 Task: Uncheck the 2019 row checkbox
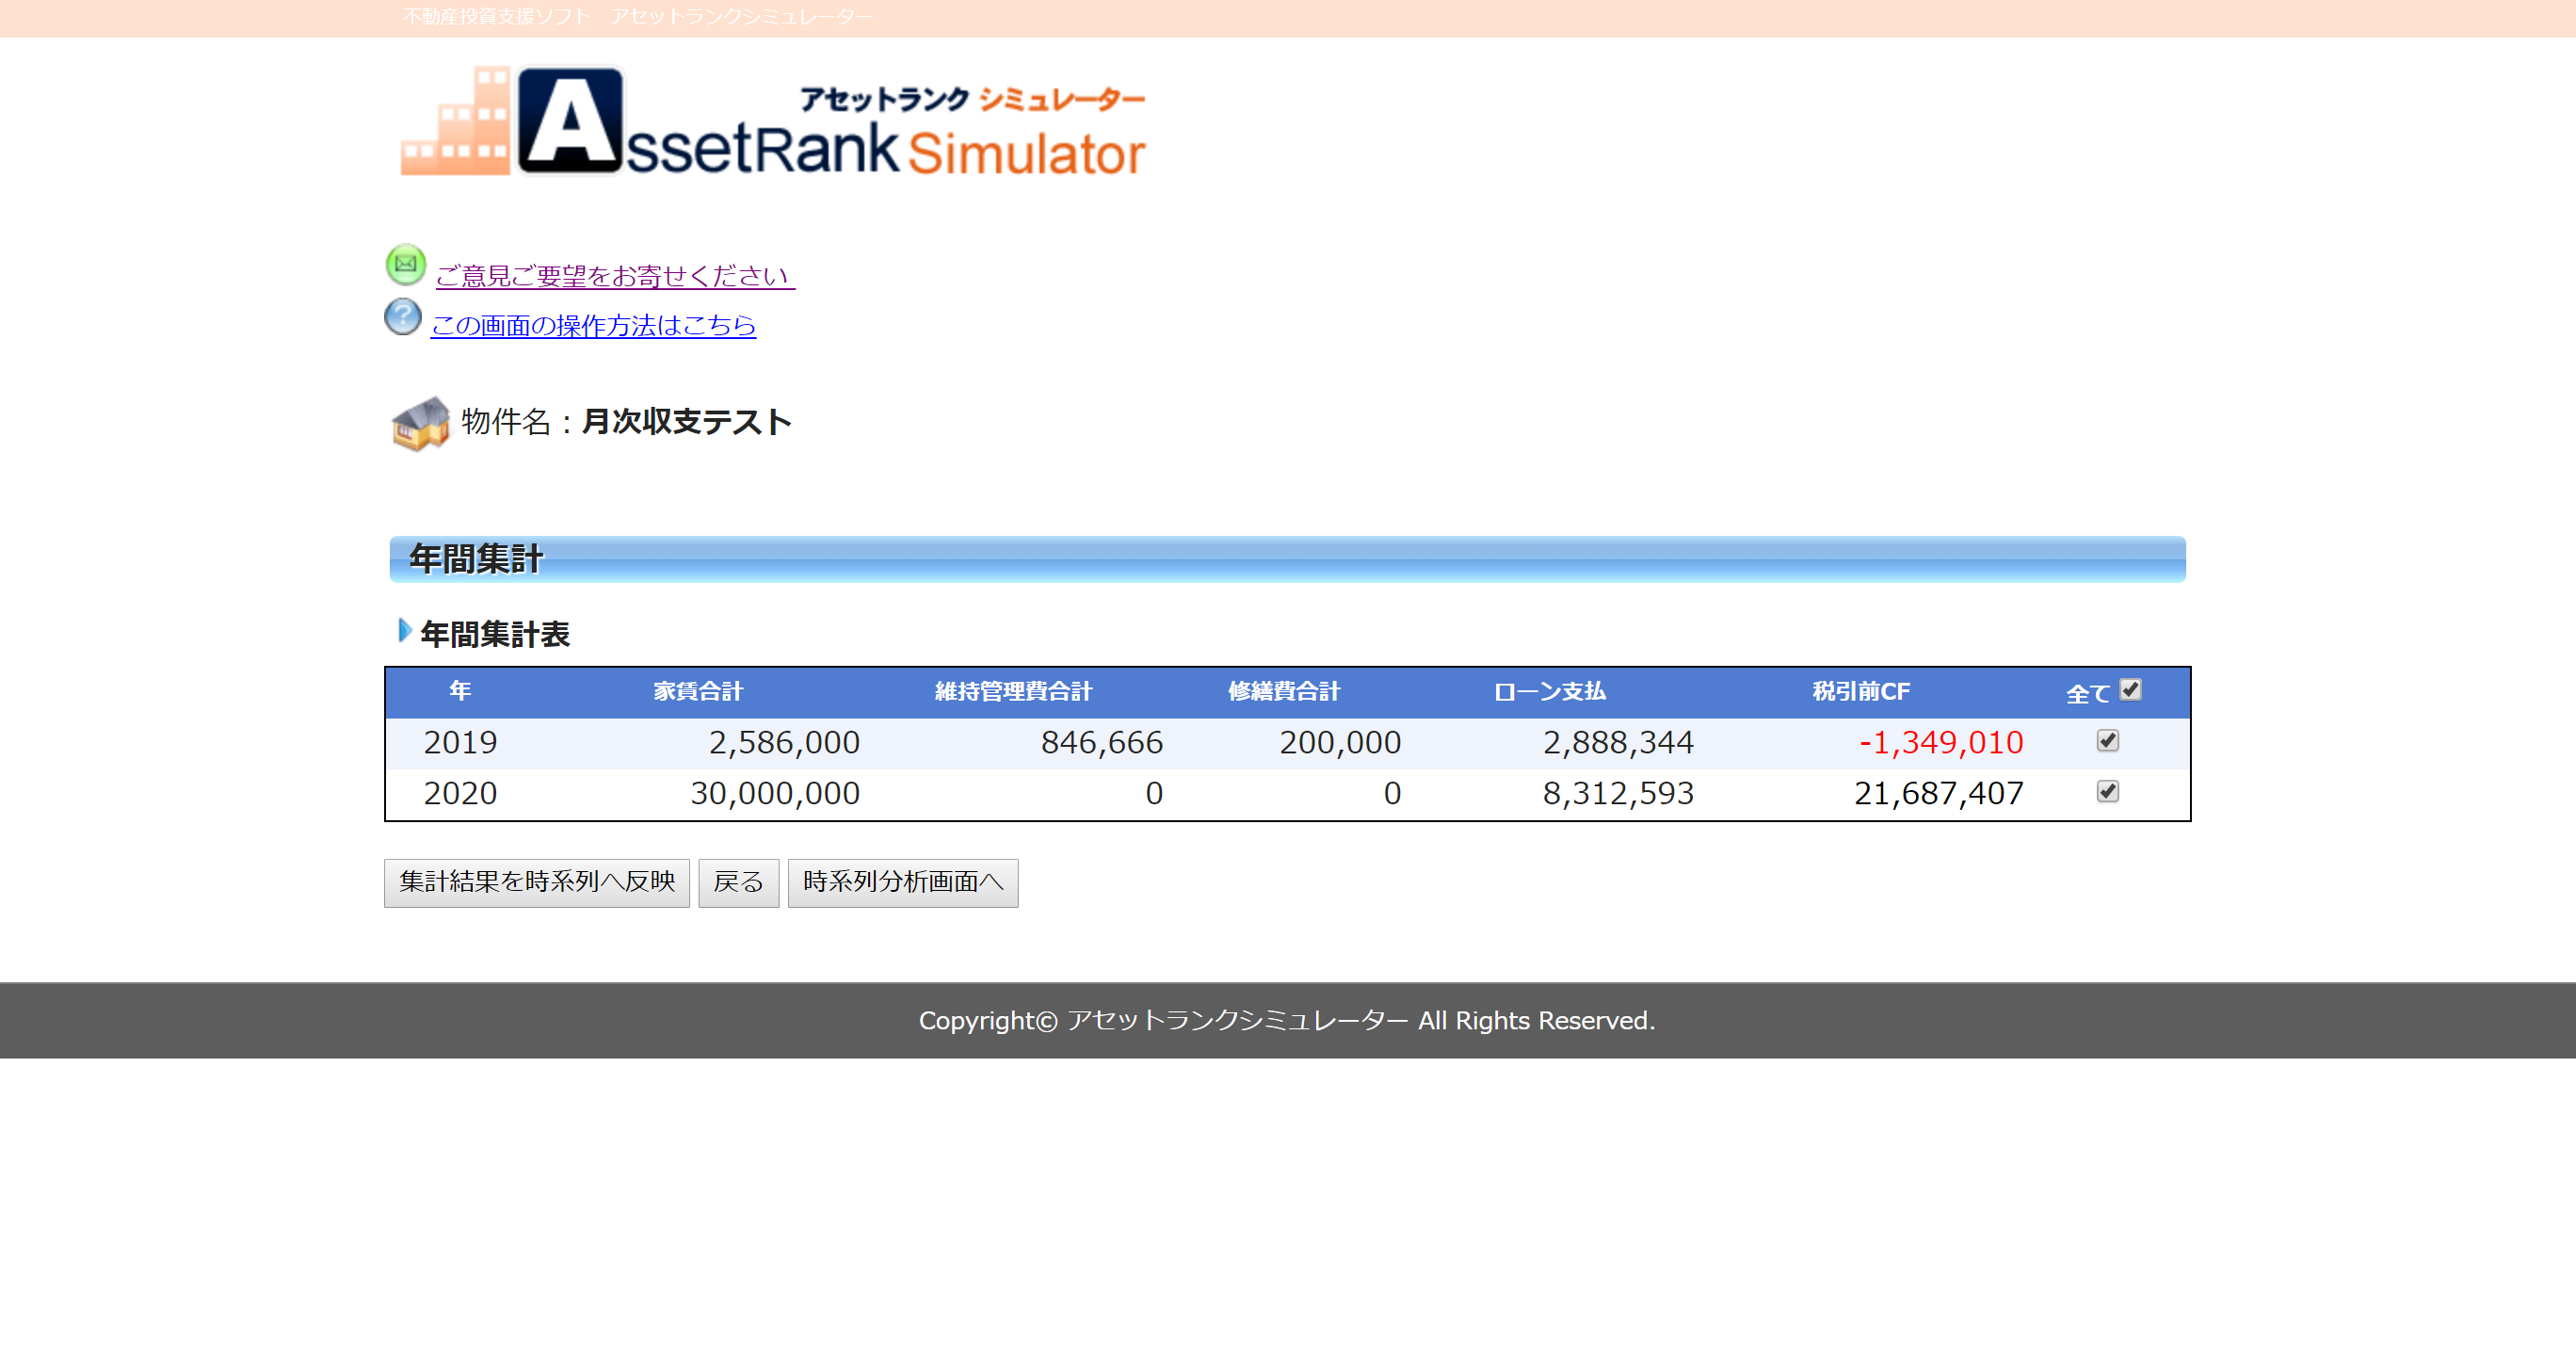tap(2107, 741)
